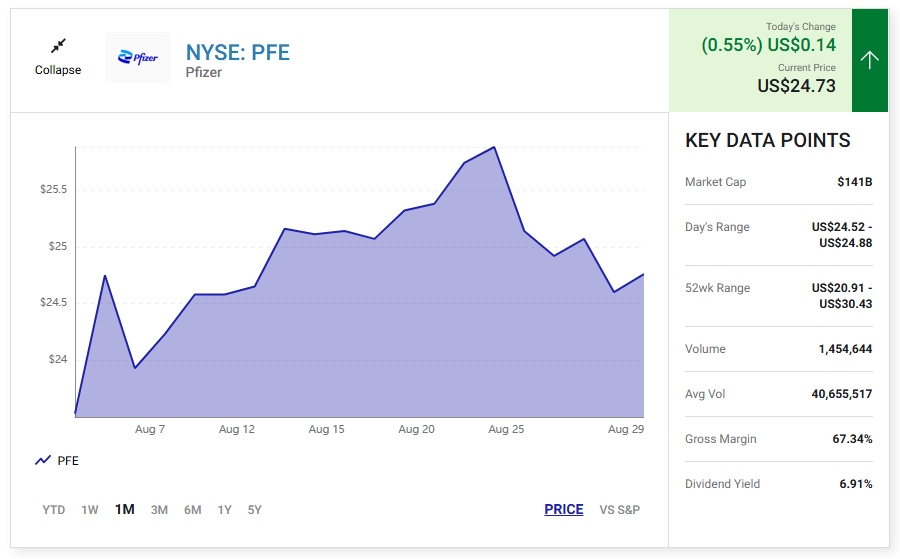
Task: Click the Pfizer company name
Action: point(204,73)
